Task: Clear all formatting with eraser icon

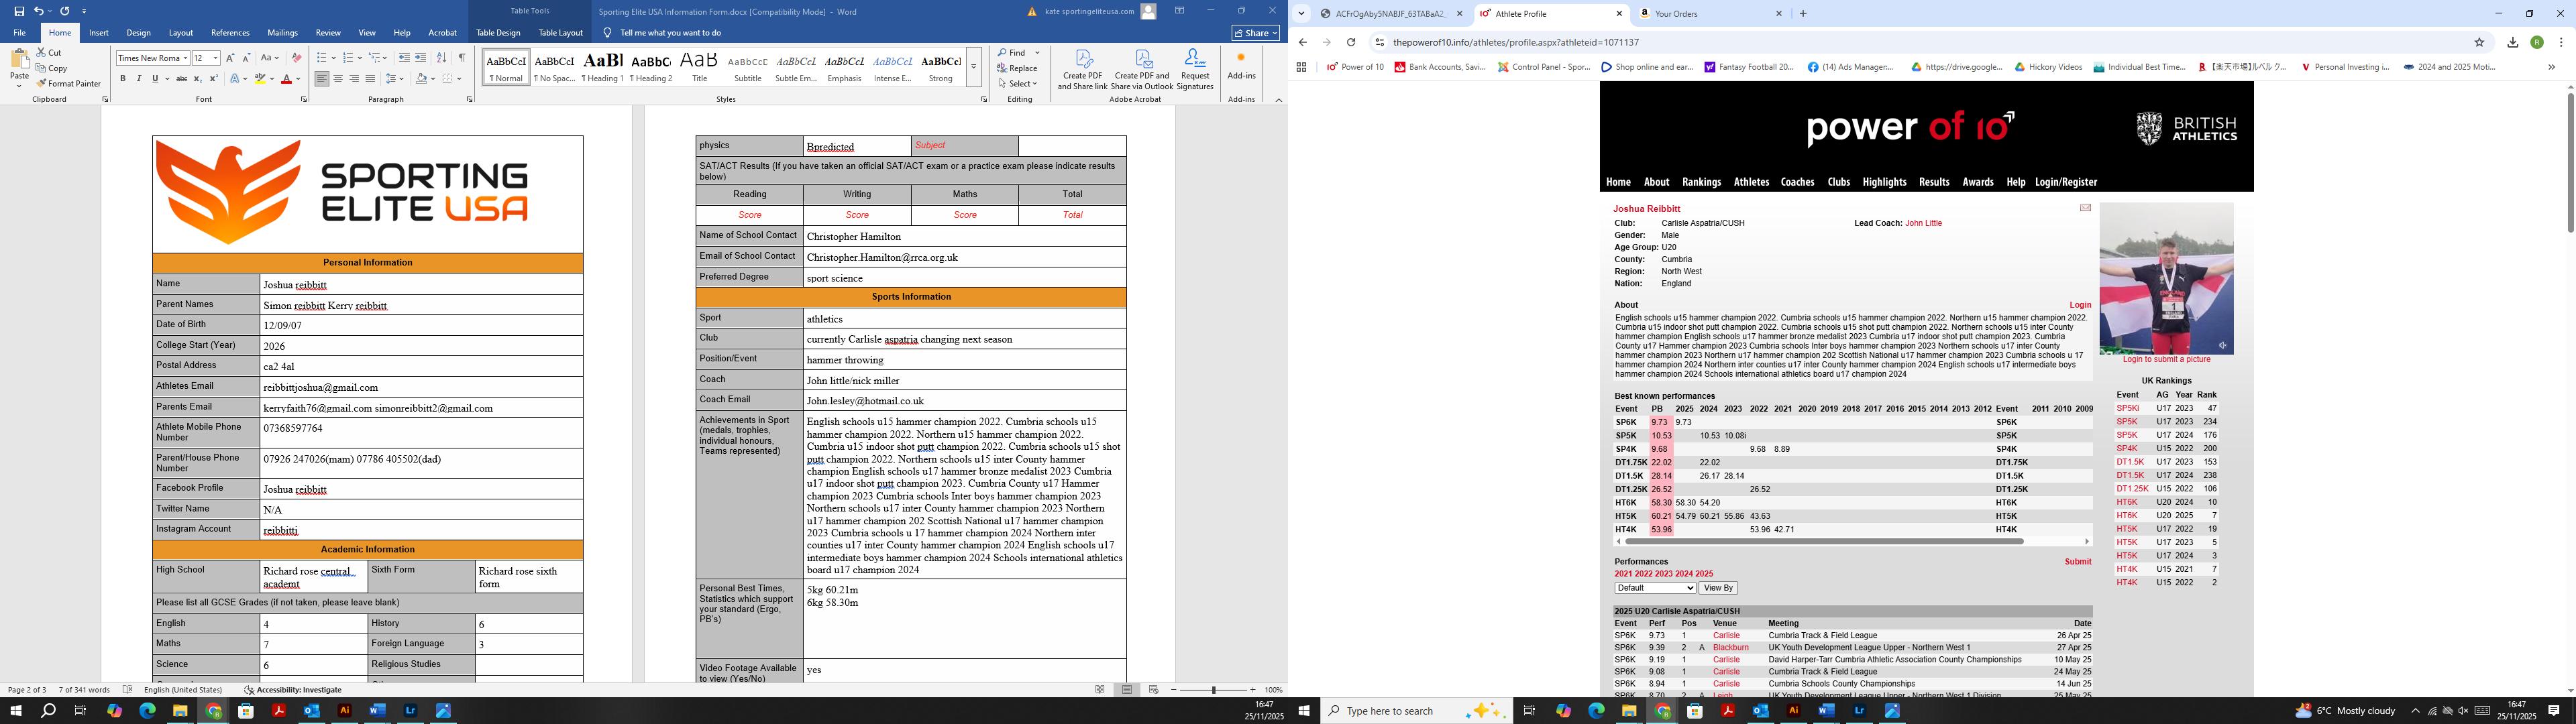Action: pos(296,58)
